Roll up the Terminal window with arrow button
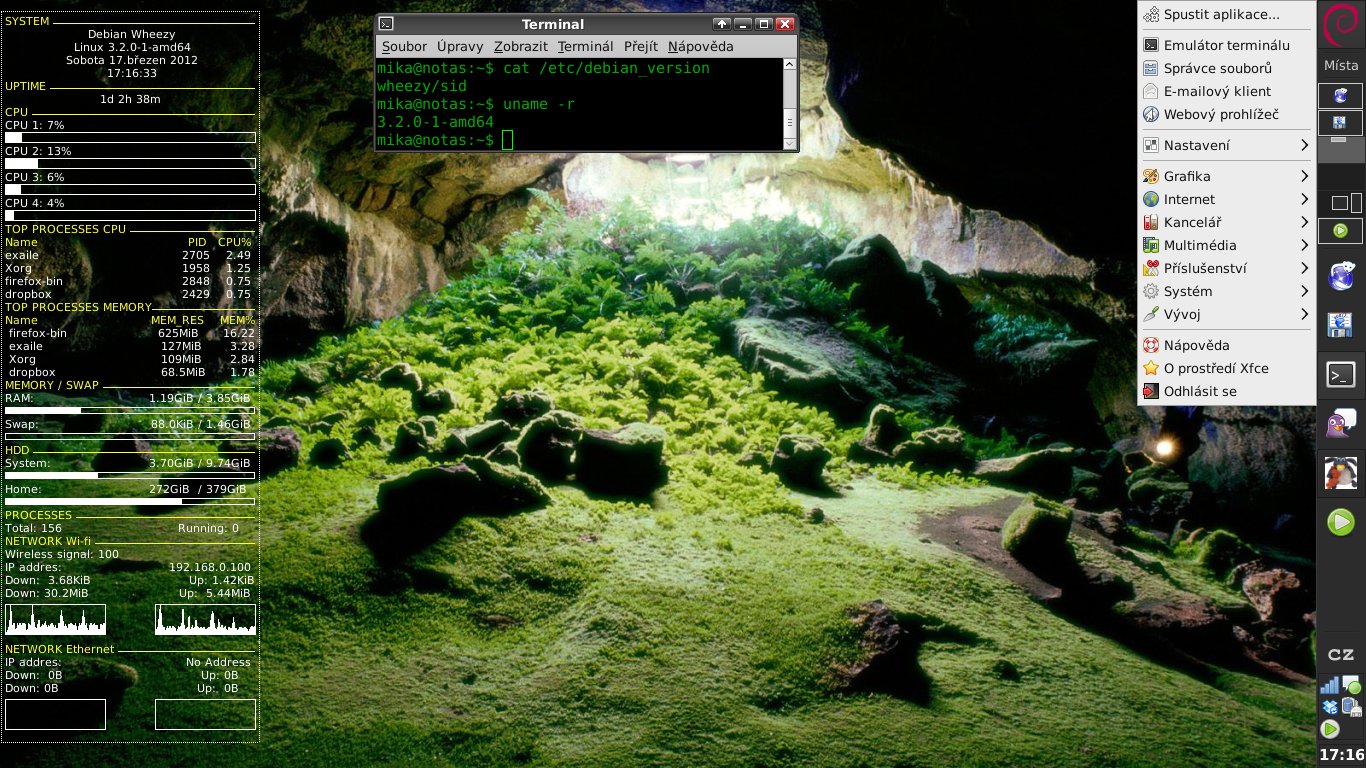This screenshot has height=768, width=1366. click(722, 24)
